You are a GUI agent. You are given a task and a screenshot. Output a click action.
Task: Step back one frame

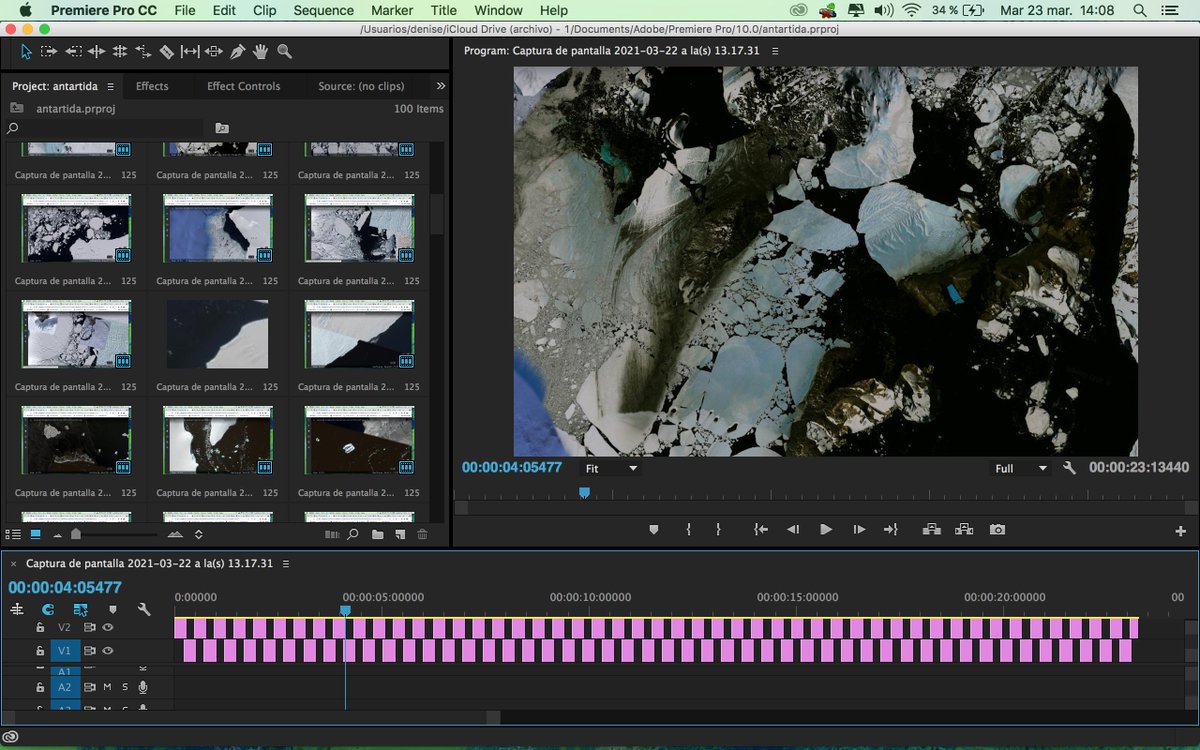pos(792,530)
